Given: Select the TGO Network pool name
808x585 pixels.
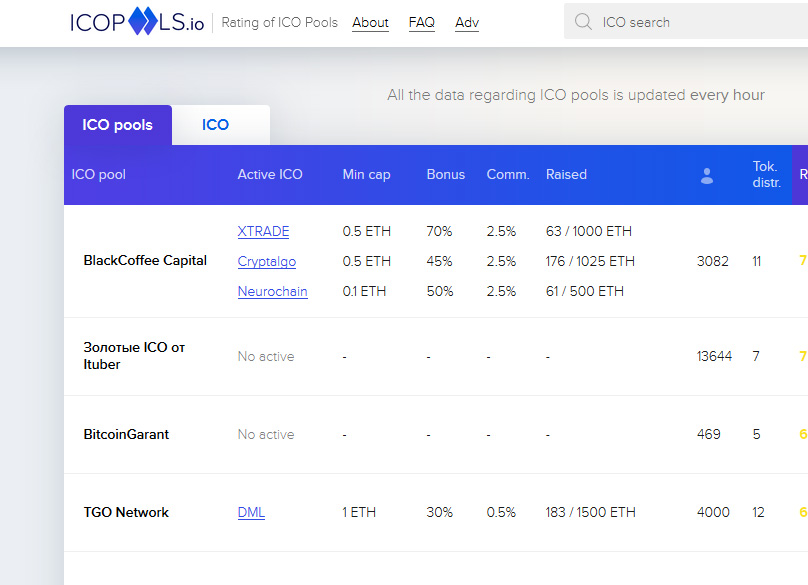Looking at the screenshot, I should tap(126, 512).
